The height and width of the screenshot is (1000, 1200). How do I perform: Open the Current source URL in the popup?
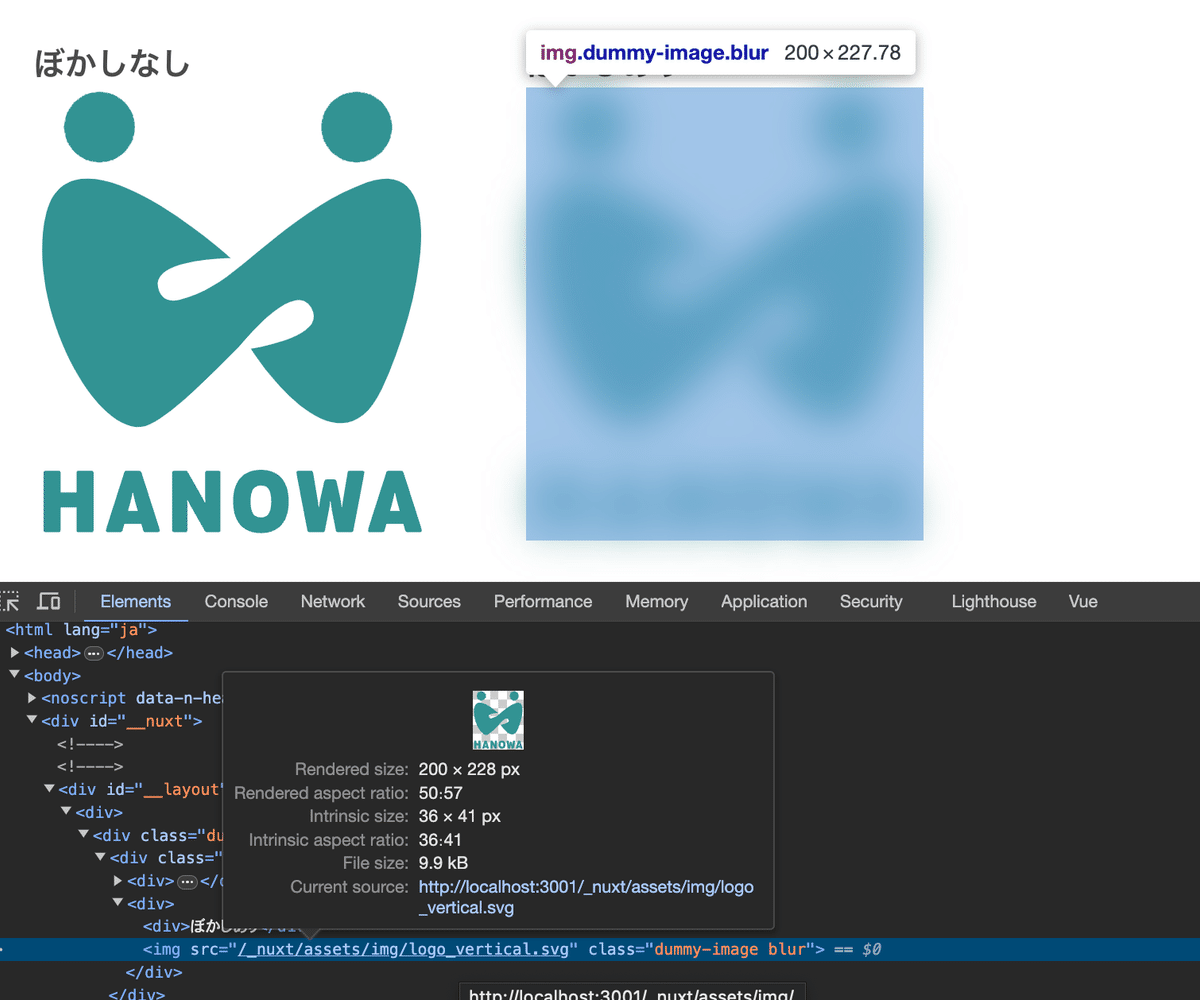pyautogui.click(x=586, y=898)
